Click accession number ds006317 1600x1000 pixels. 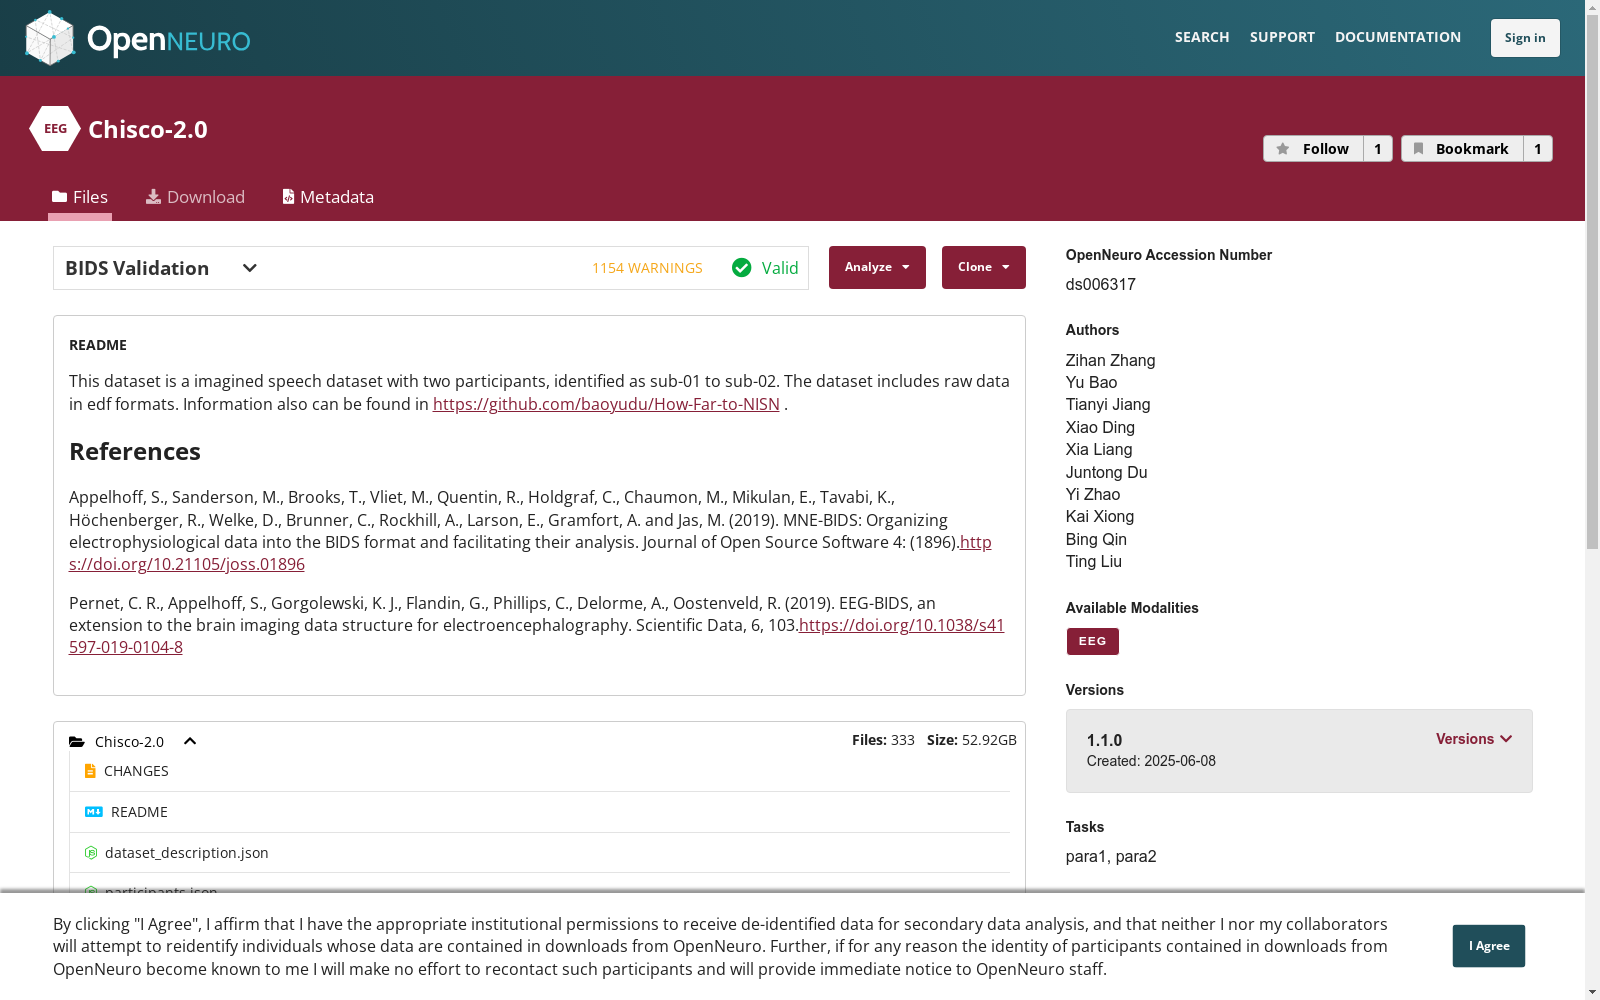point(1101,284)
